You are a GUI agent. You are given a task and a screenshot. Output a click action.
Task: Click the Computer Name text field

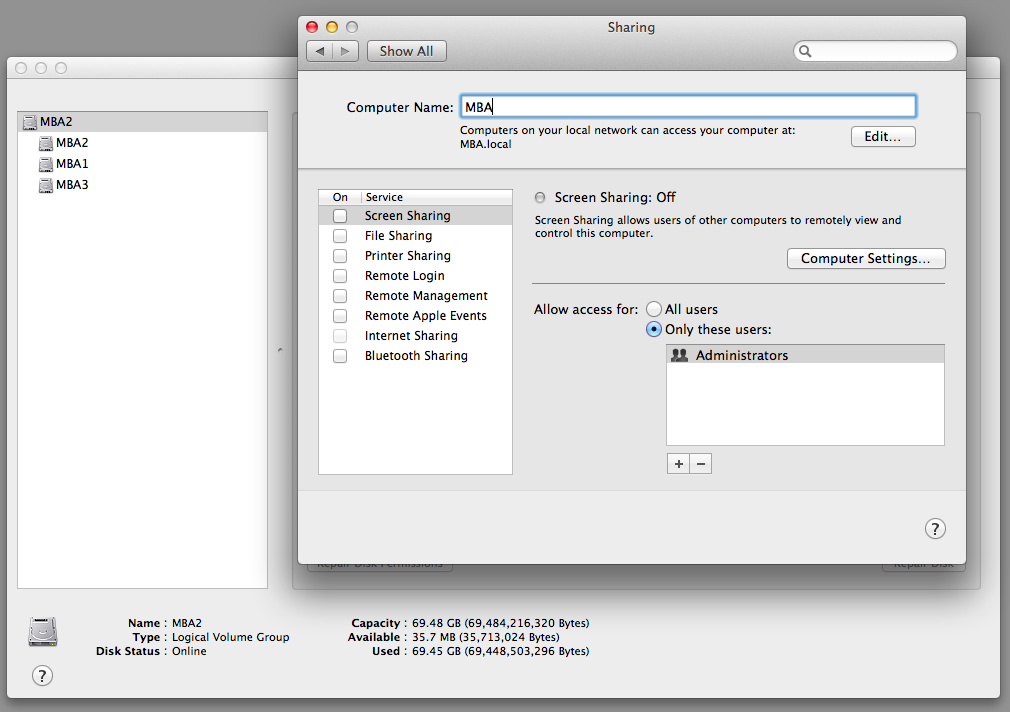pos(688,106)
